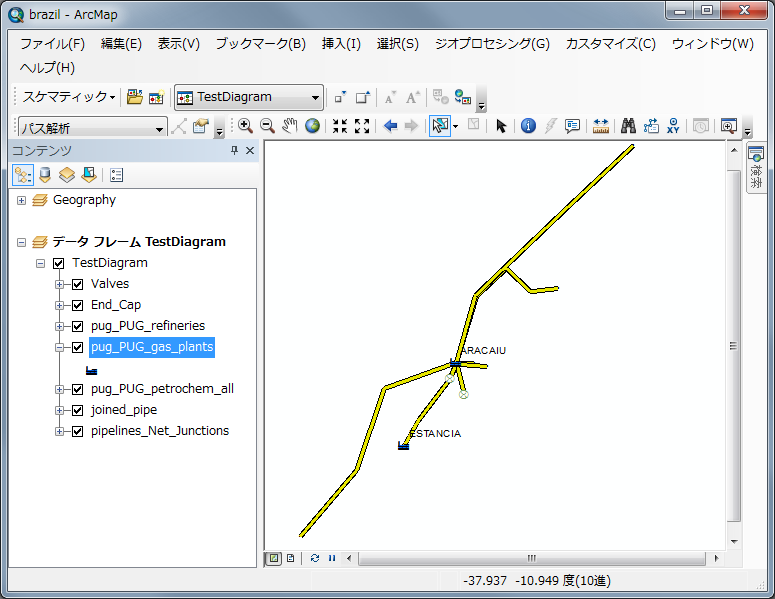The height and width of the screenshot is (599, 775).
Task: Open the ジオプロセシング(G) menu
Action: [492, 44]
